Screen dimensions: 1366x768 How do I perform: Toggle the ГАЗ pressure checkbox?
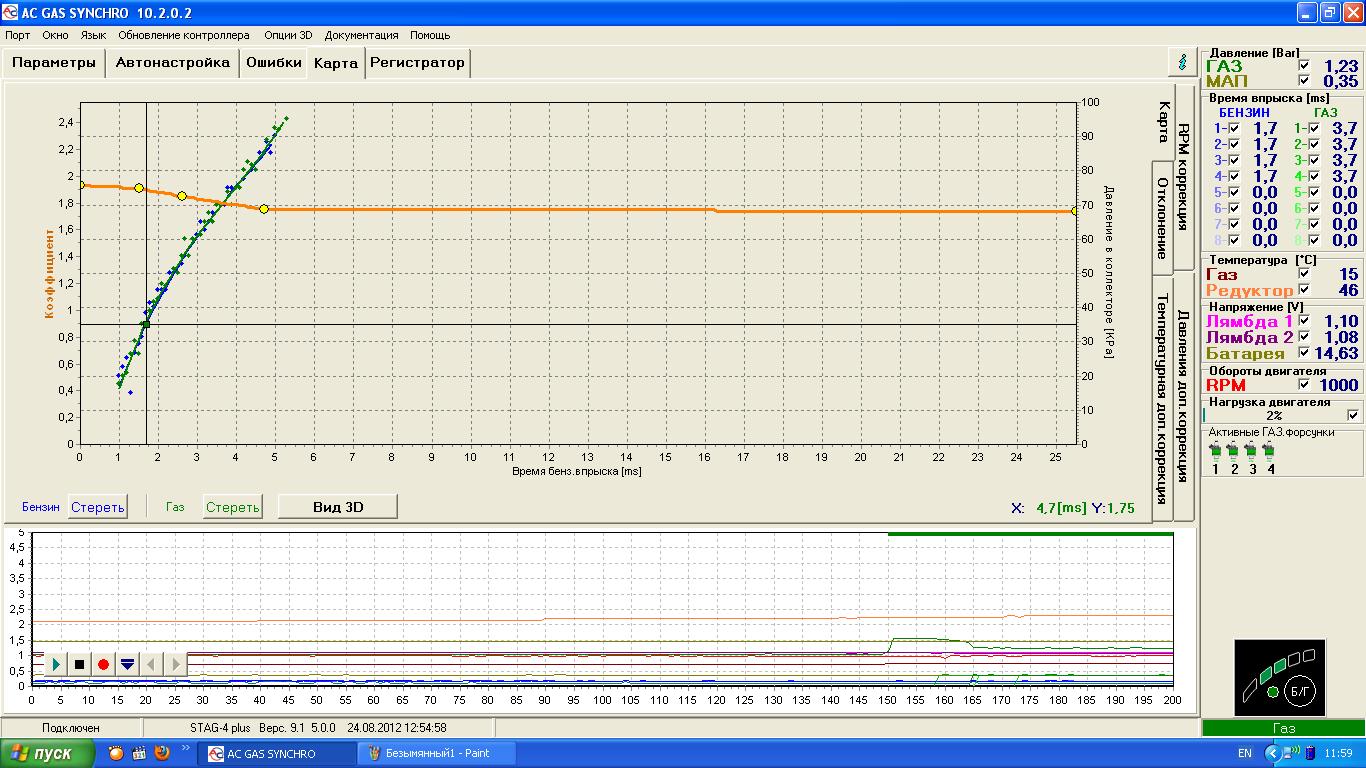[x=1303, y=65]
